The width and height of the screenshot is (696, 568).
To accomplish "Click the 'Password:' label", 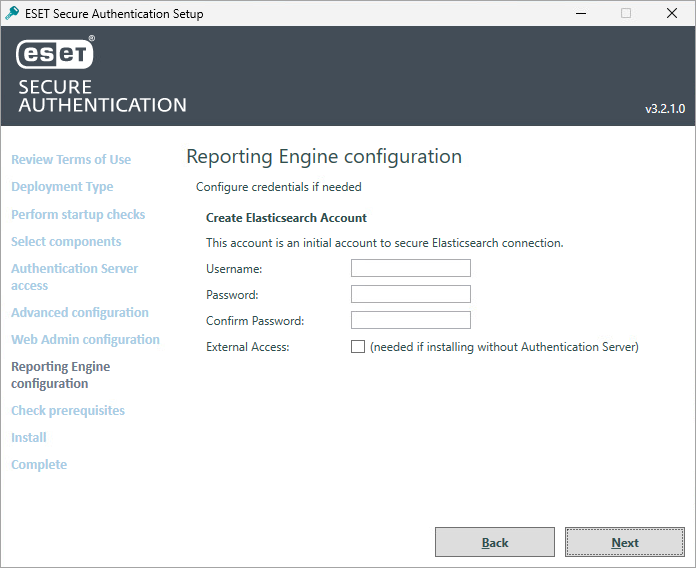I will (232, 295).
